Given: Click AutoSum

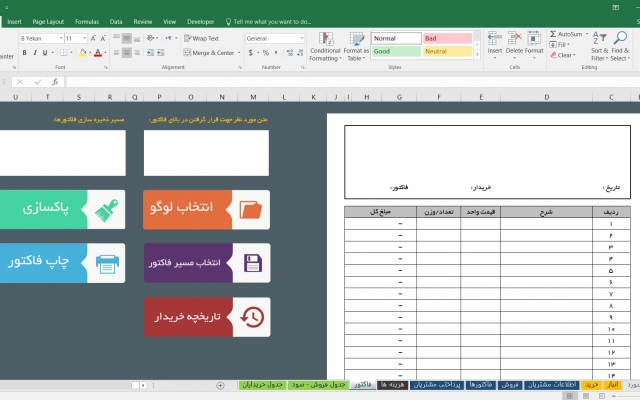Looking at the screenshot, I should (x=566, y=34).
